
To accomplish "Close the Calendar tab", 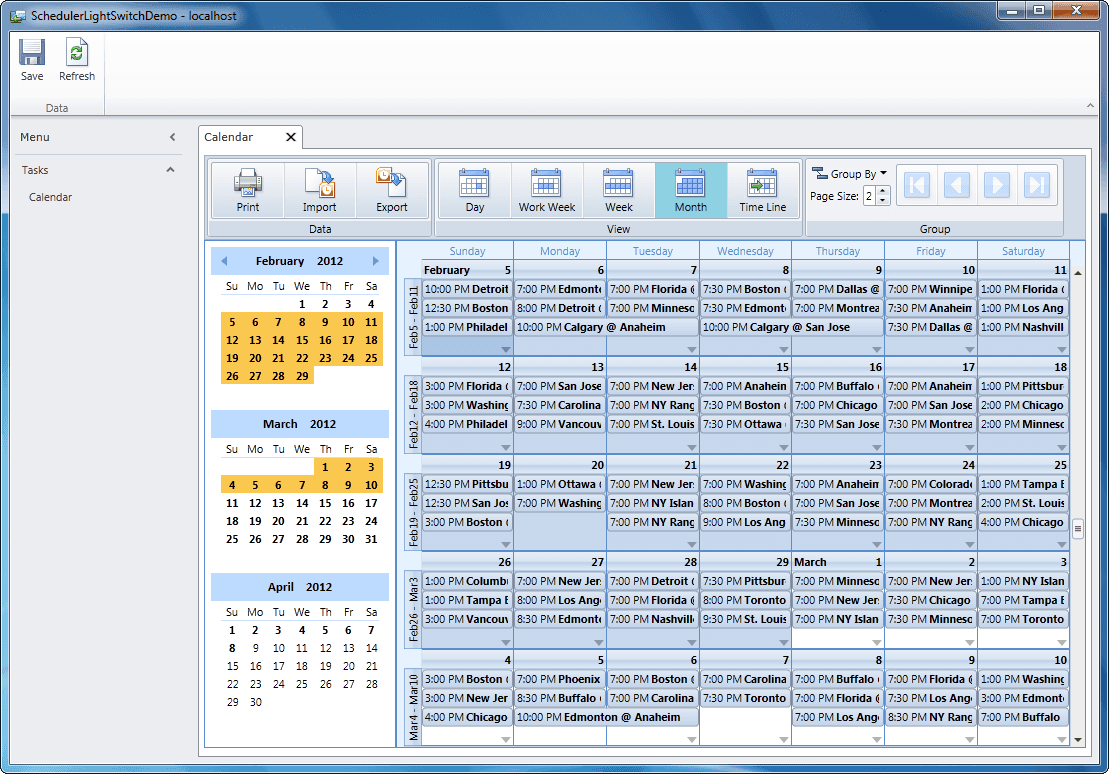I will pyautogui.click(x=291, y=137).
